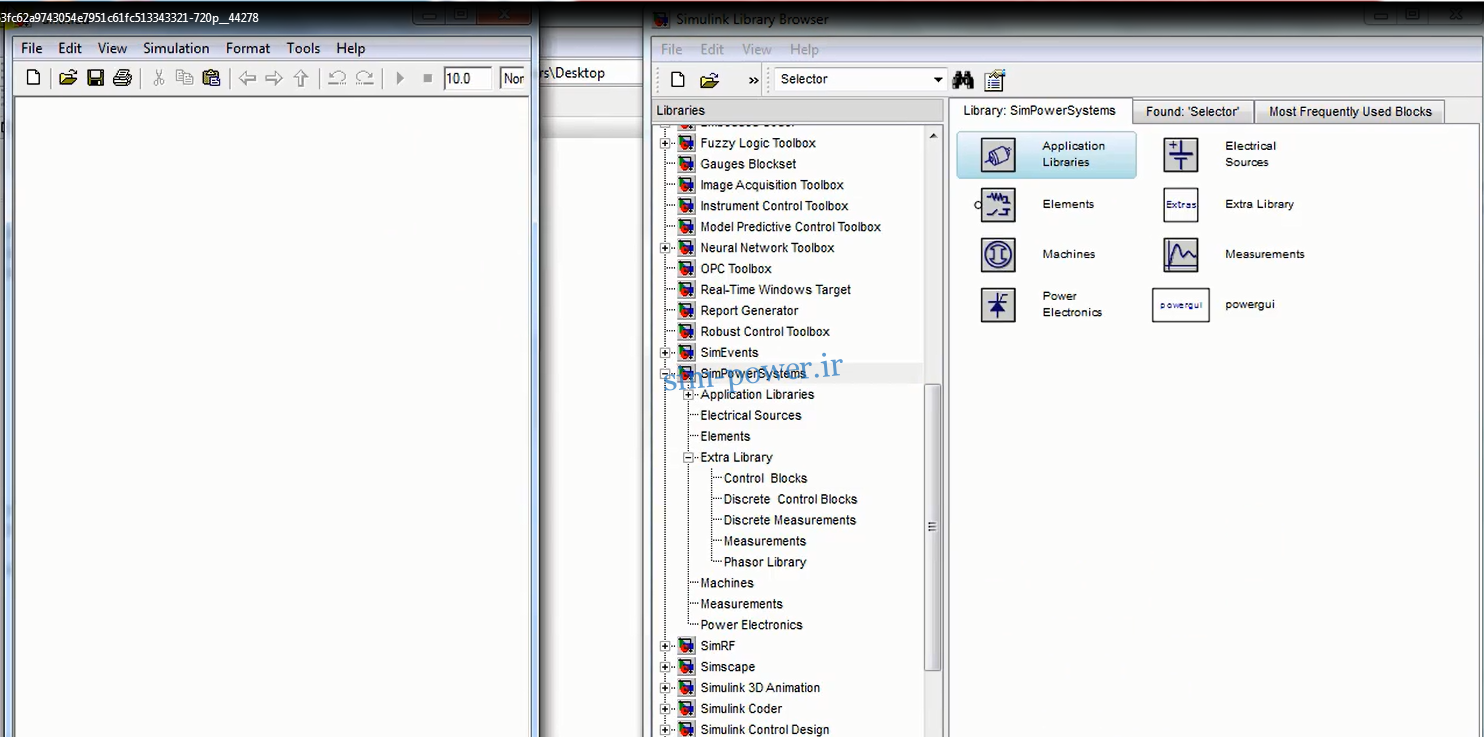The height and width of the screenshot is (737, 1484).
Task: Click the tree scrollbar up arrow
Action: click(933, 136)
